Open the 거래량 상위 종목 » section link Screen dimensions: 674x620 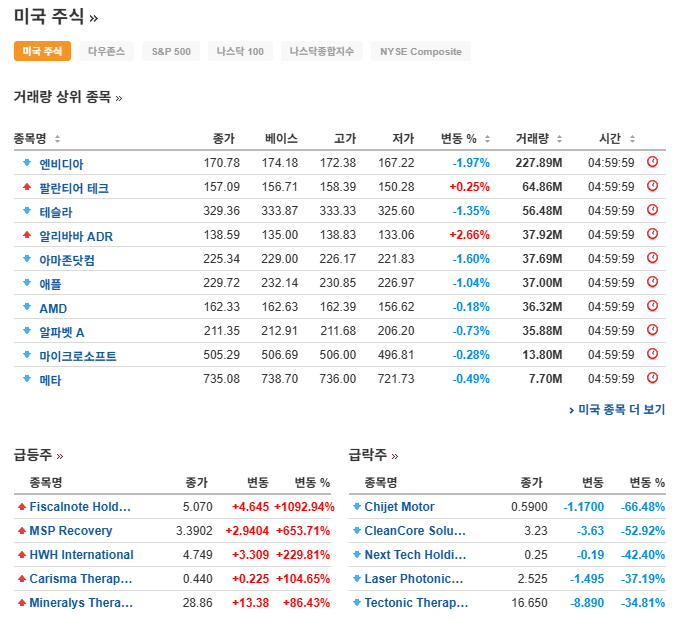68,97
